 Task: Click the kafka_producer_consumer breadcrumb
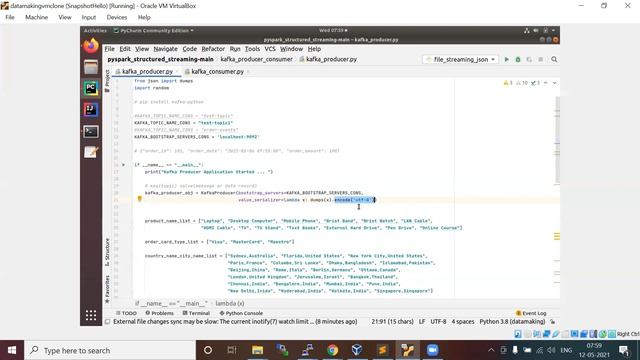256,59
